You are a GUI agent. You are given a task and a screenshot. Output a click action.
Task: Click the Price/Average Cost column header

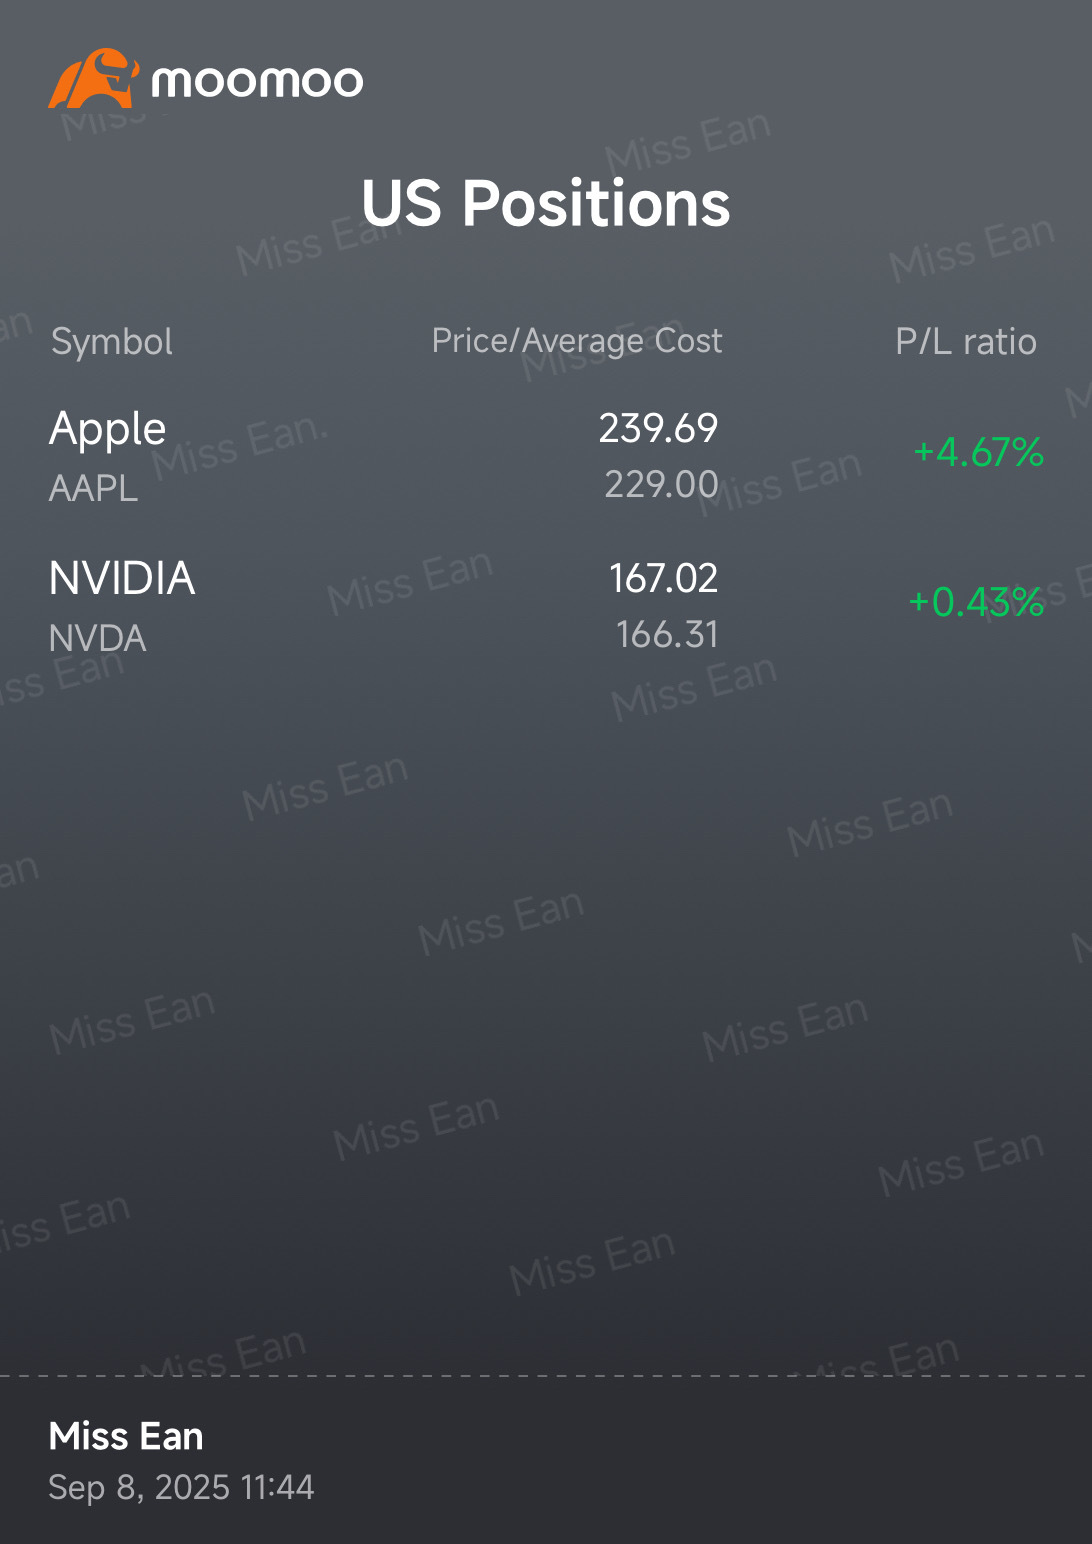(577, 341)
